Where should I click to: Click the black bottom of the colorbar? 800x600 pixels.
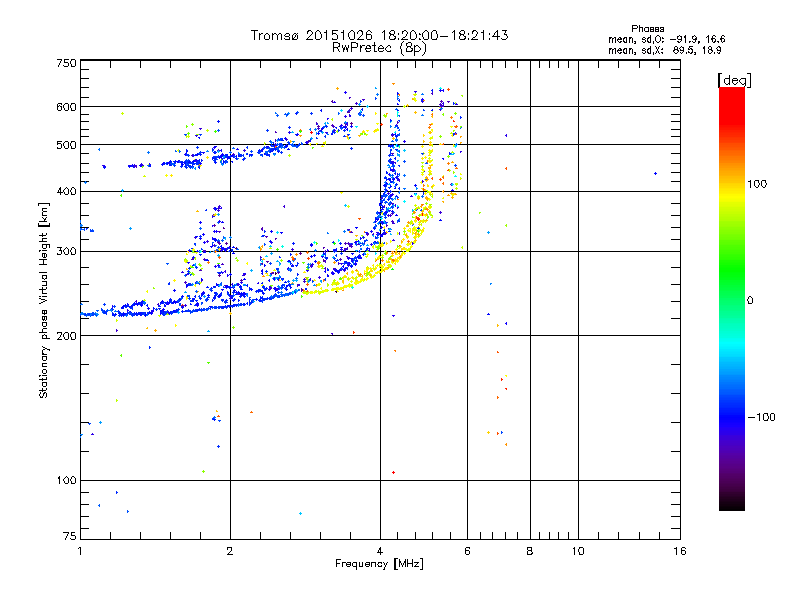pyautogui.click(x=732, y=503)
